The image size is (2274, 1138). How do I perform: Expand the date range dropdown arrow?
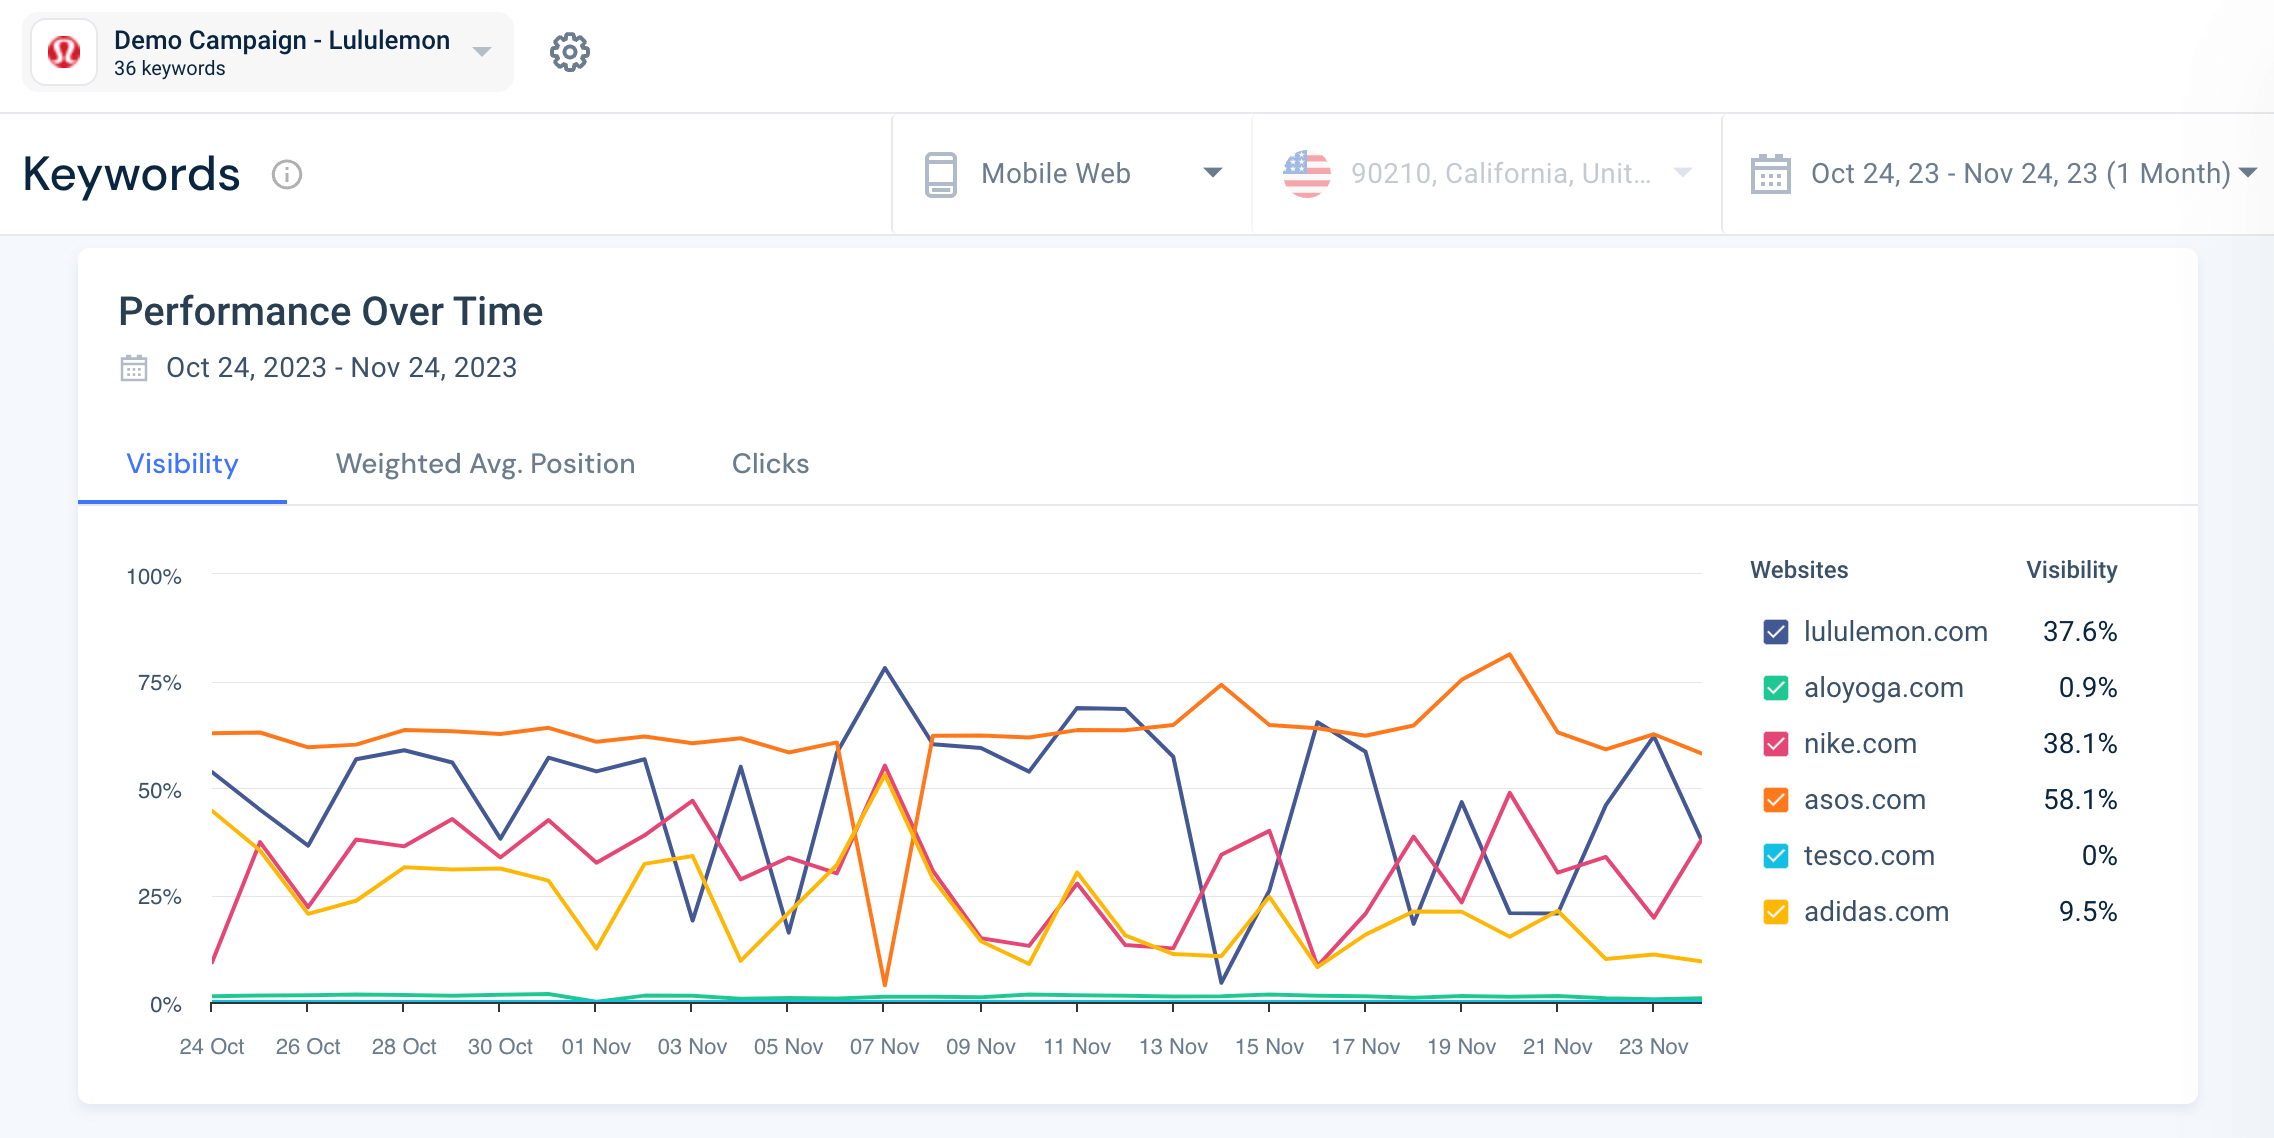point(2248,173)
